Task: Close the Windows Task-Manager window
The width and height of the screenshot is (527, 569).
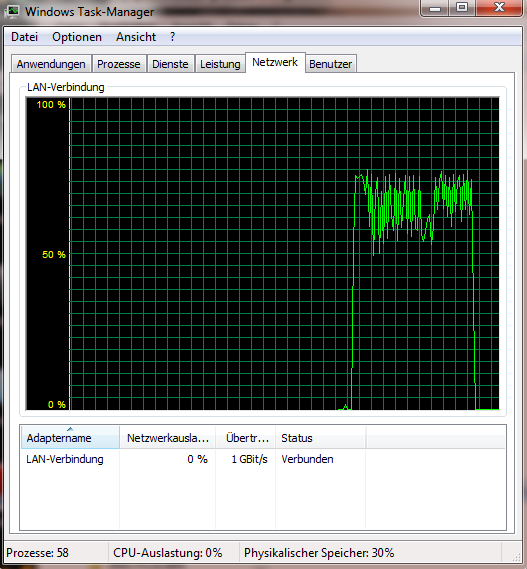Action: 499,8
